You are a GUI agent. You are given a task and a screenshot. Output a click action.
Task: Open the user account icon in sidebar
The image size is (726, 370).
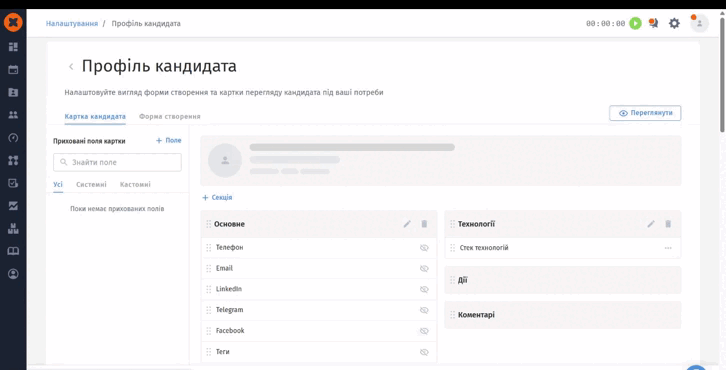[x=13, y=274]
